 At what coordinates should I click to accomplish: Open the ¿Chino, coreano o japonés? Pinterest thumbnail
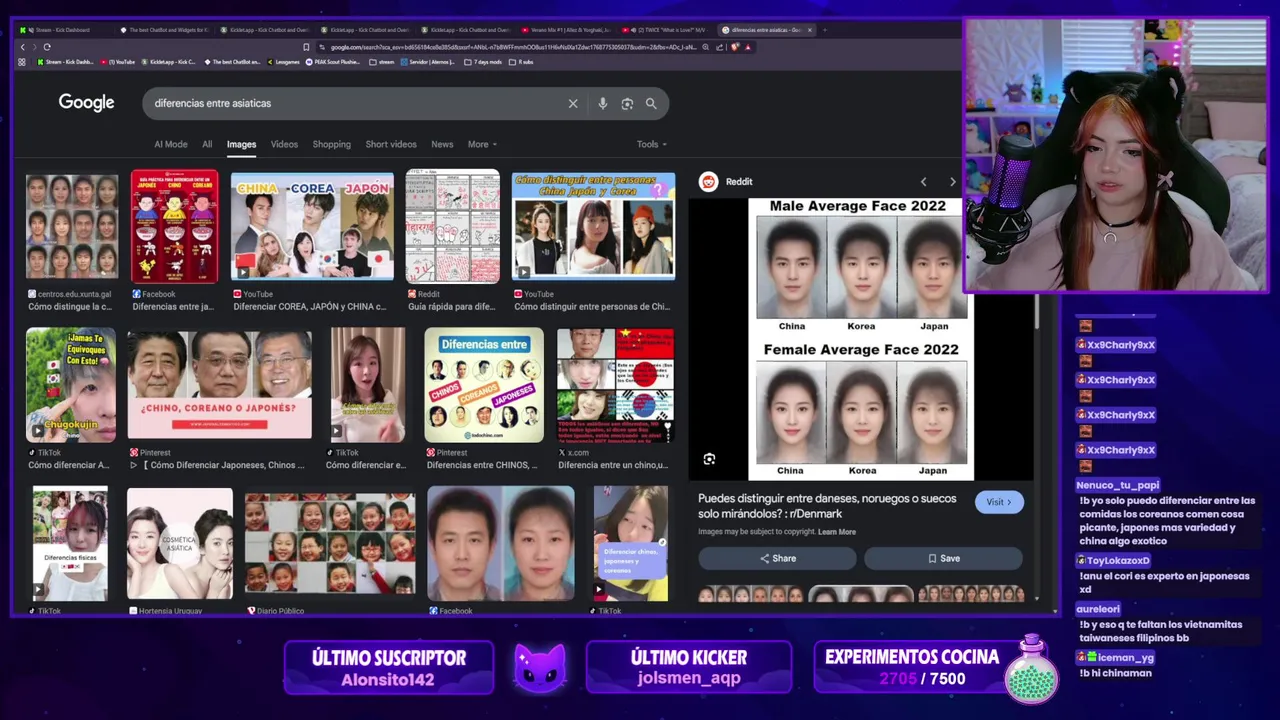(219, 385)
